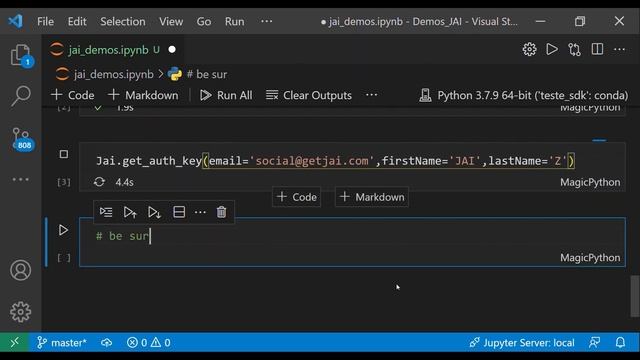Viewport: 640px width, 360px height.
Task: Click Jupyter Server: local status item
Action: 522,342
